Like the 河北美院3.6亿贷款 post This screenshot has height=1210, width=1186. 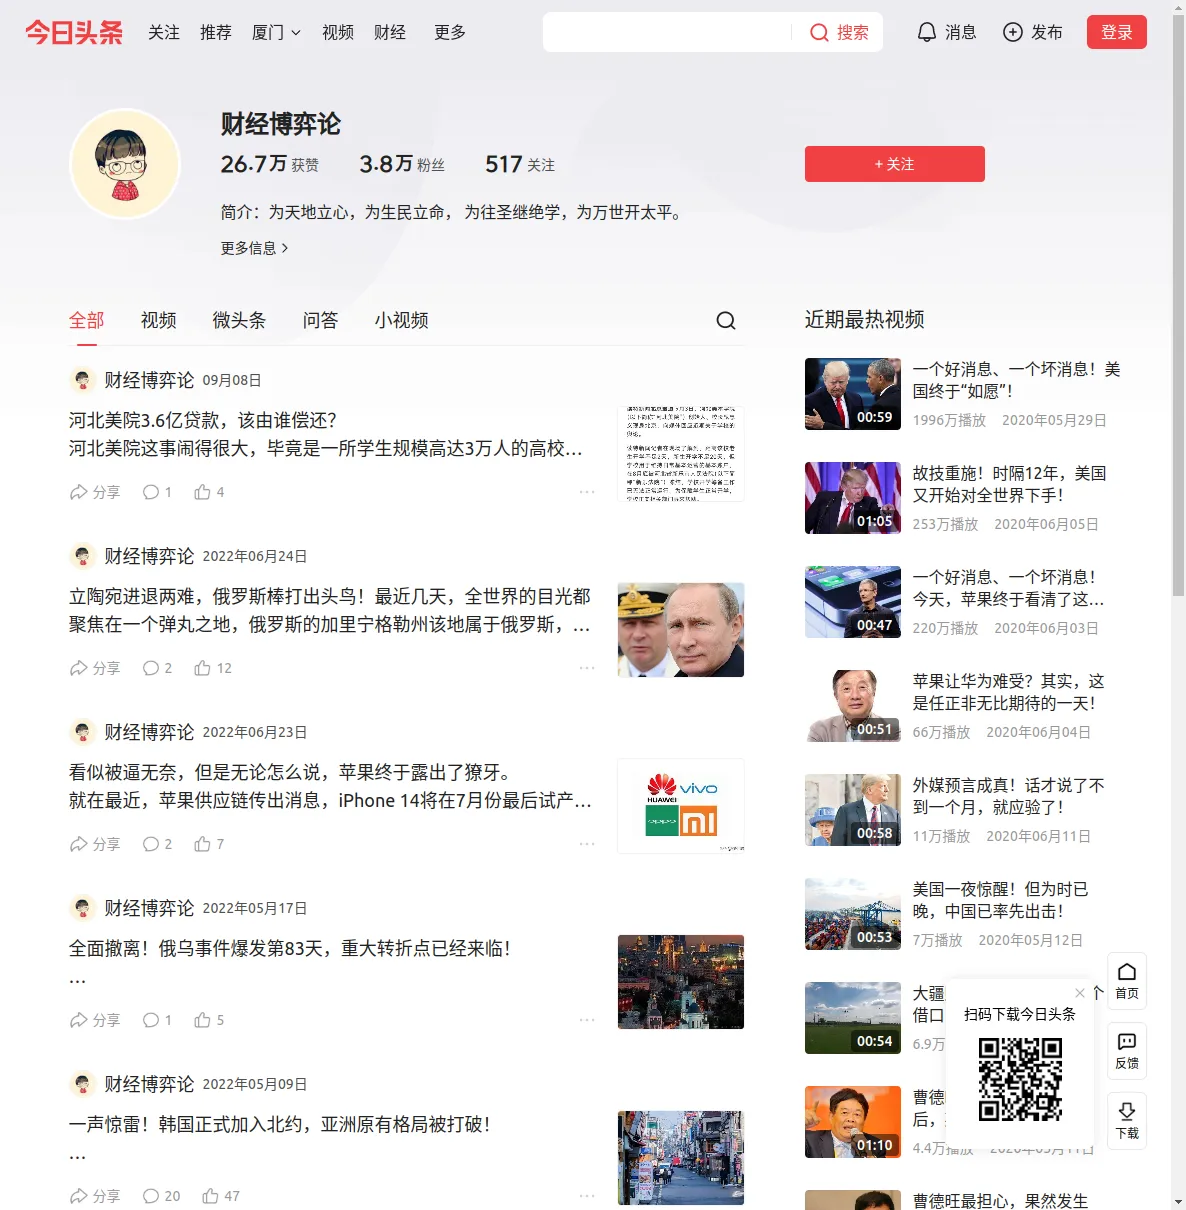[209, 492]
